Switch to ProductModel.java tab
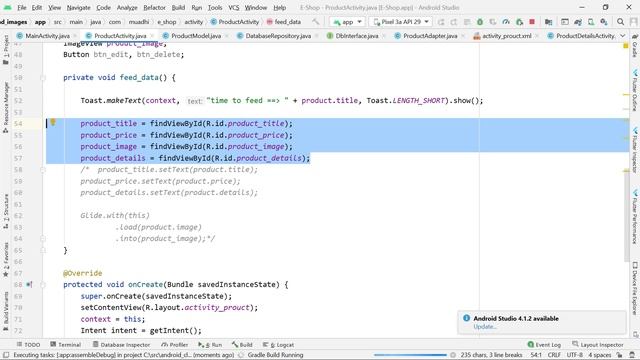This screenshot has width=640, height=360. 196,36
